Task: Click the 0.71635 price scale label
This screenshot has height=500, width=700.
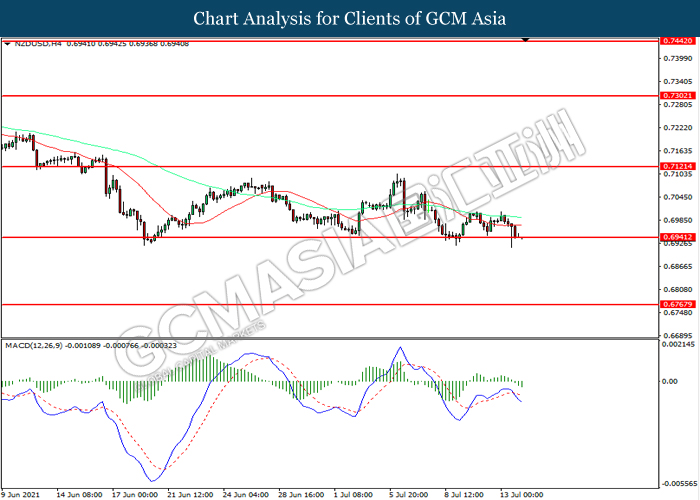Action: click(x=678, y=151)
